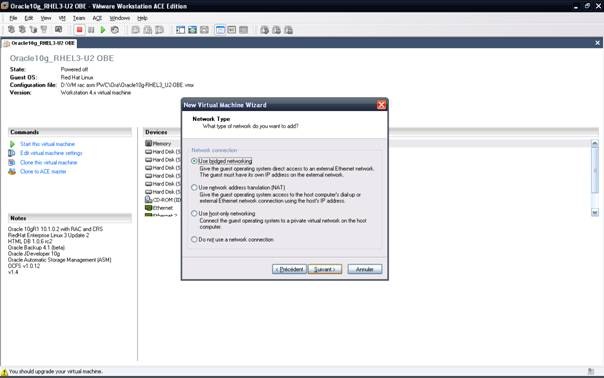
Task: Click Edit virtual machine settings link
Action: (51, 153)
